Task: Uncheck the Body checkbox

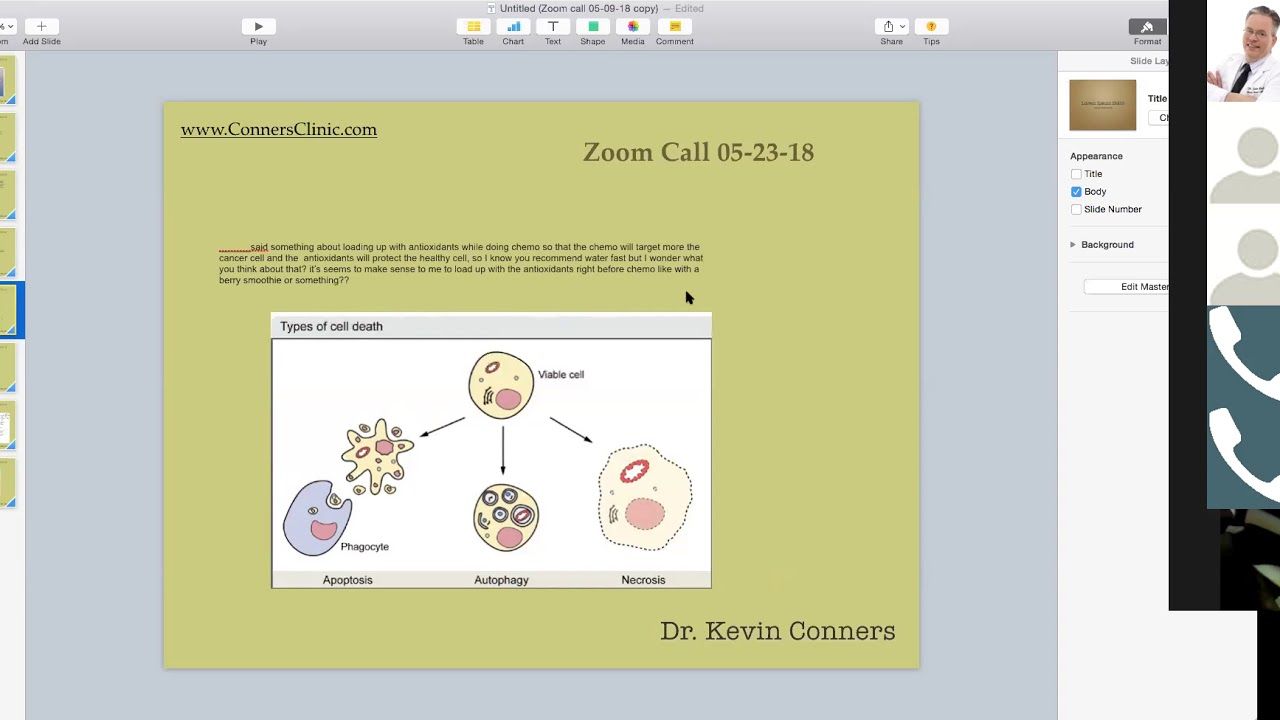Action: [1076, 192]
